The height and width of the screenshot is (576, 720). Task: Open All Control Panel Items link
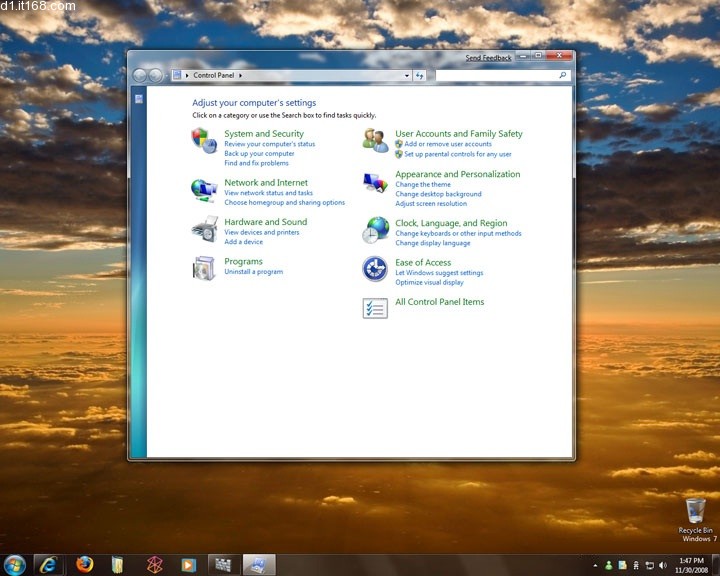pos(439,302)
